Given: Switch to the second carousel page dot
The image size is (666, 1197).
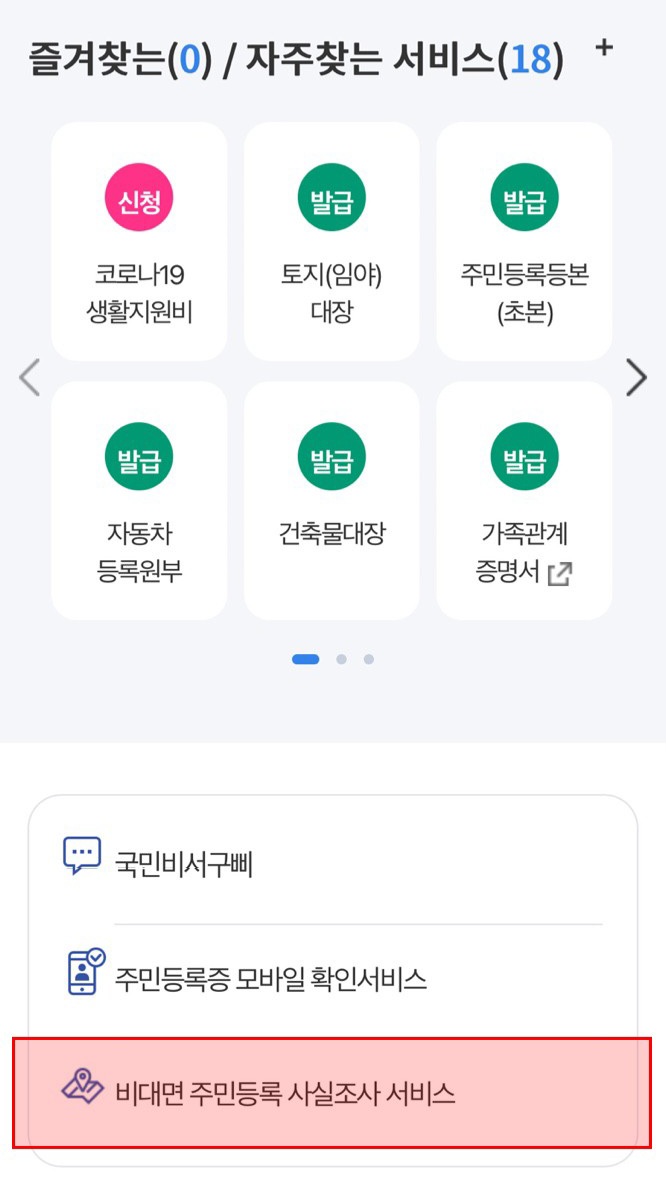Looking at the screenshot, I should (341, 659).
